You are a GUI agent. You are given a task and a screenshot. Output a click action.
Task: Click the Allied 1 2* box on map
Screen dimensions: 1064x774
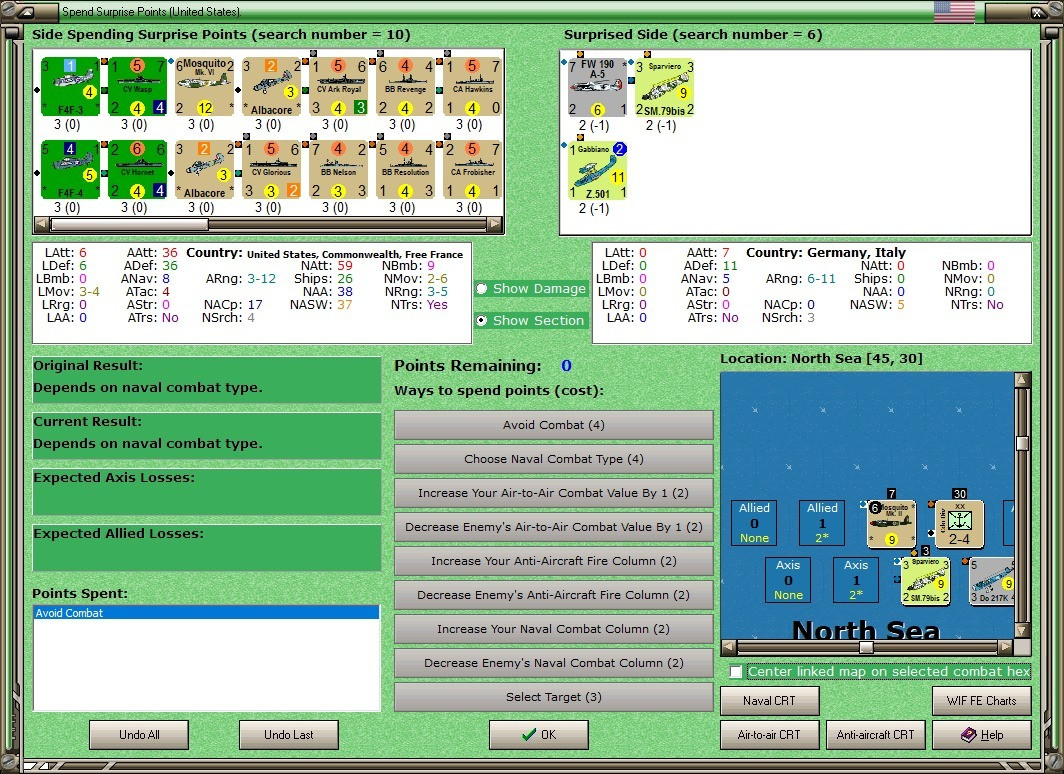pyautogui.click(x=822, y=523)
